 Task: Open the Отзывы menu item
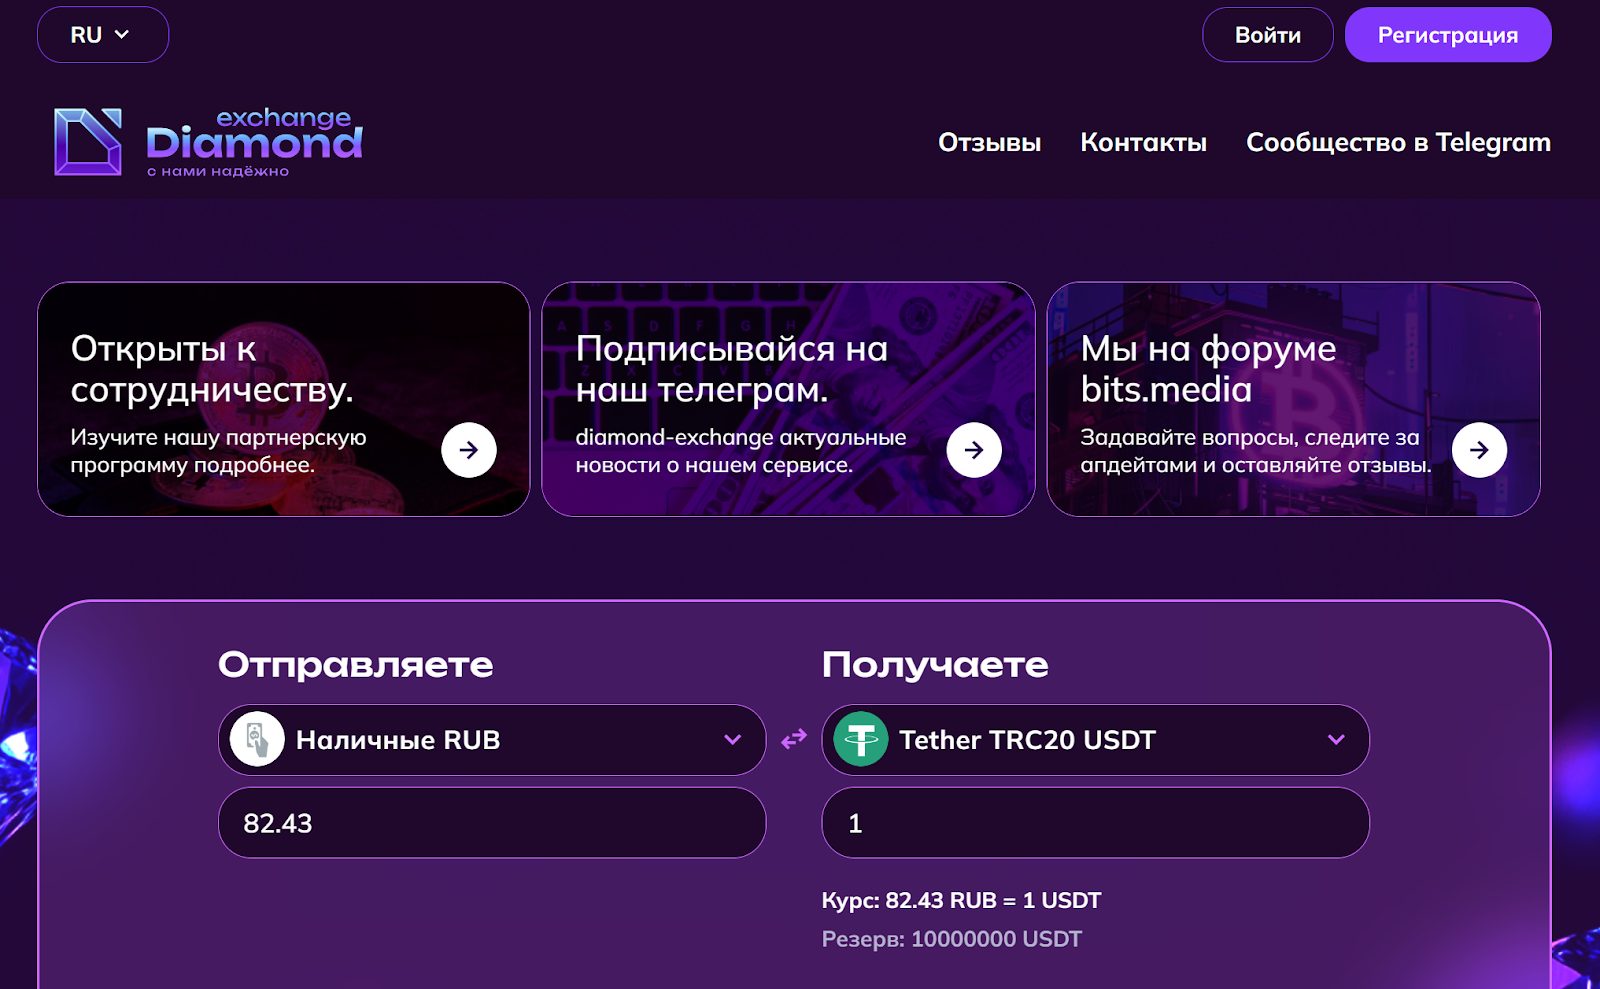coord(989,142)
